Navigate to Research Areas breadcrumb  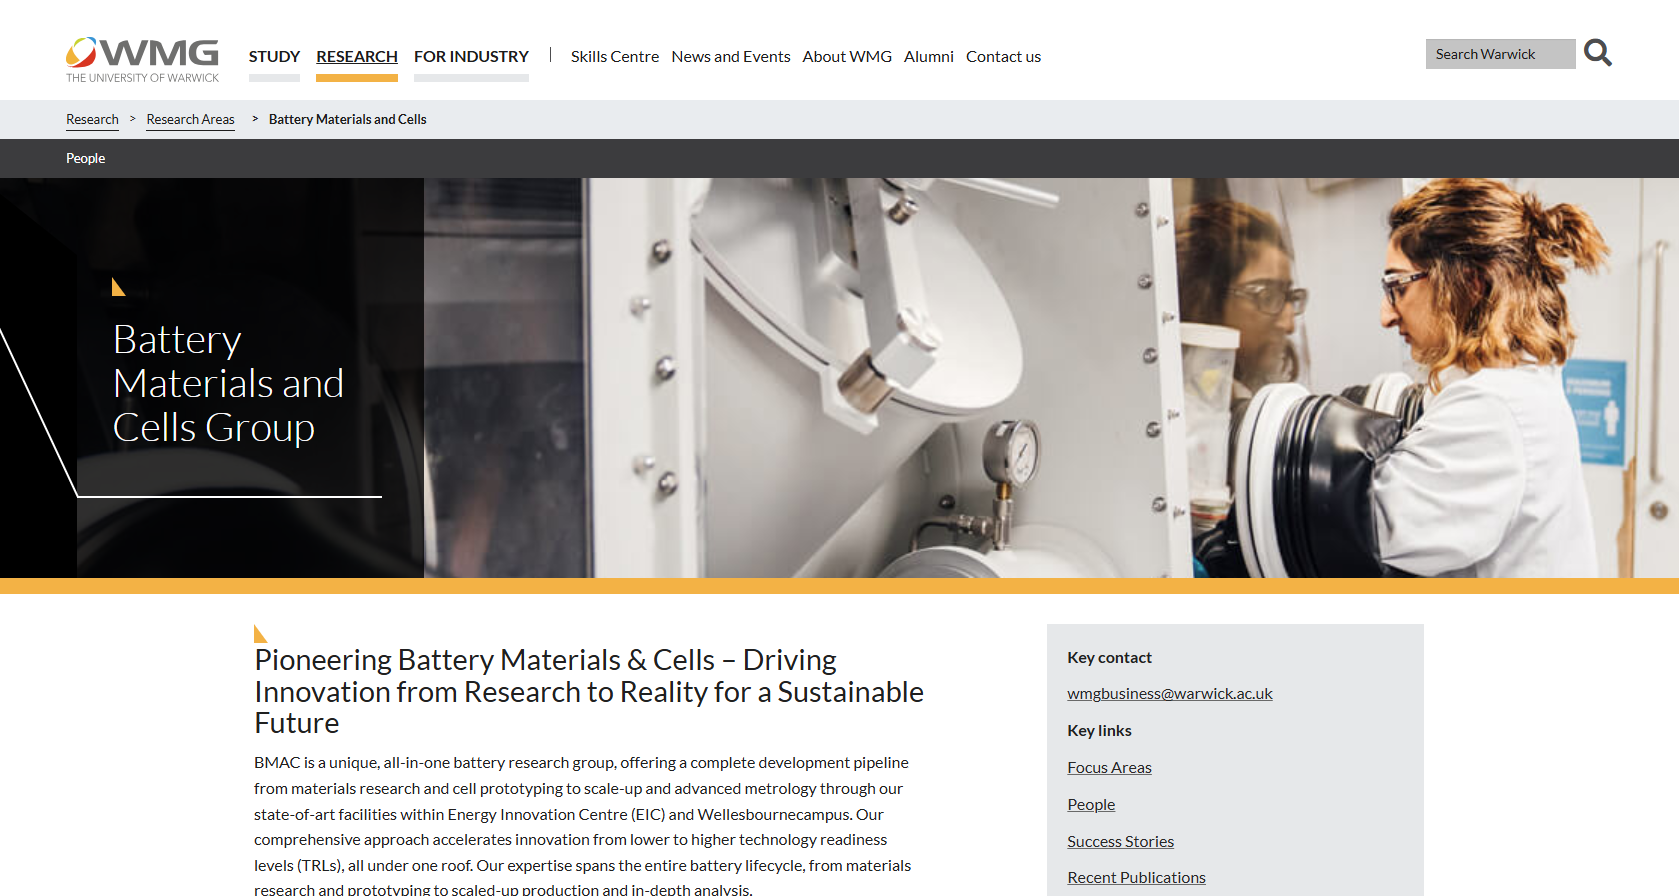tap(190, 119)
